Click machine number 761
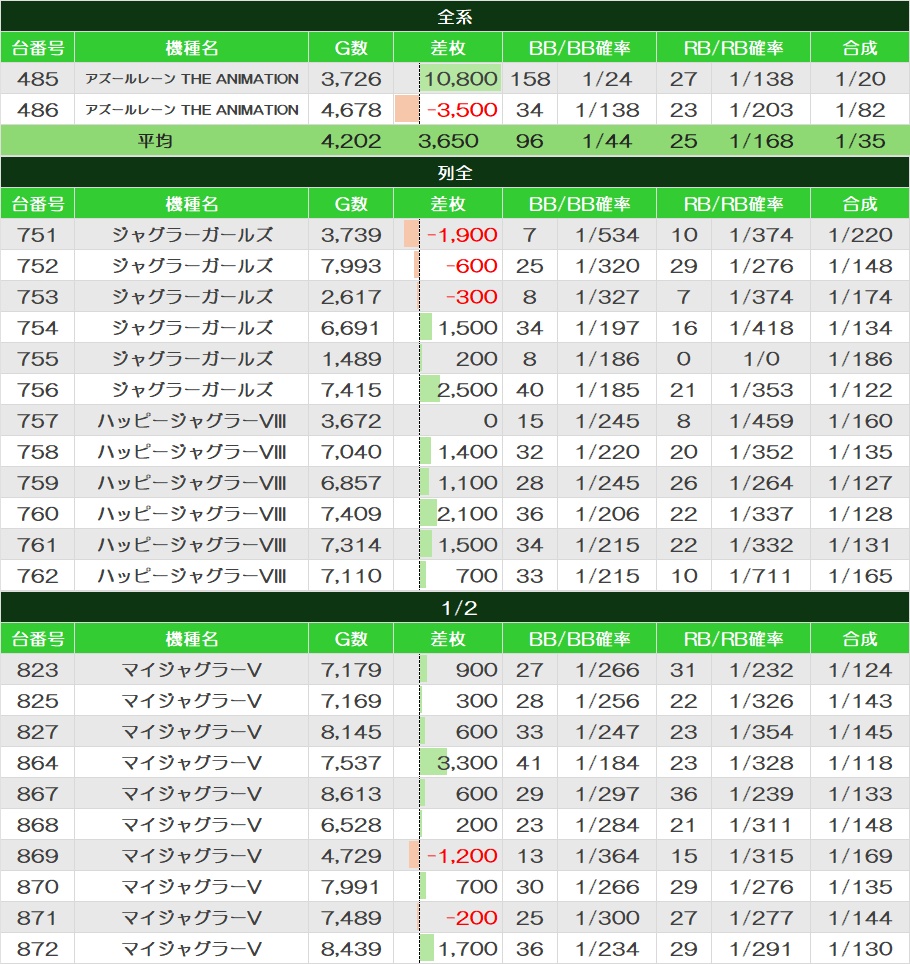 coord(38,545)
